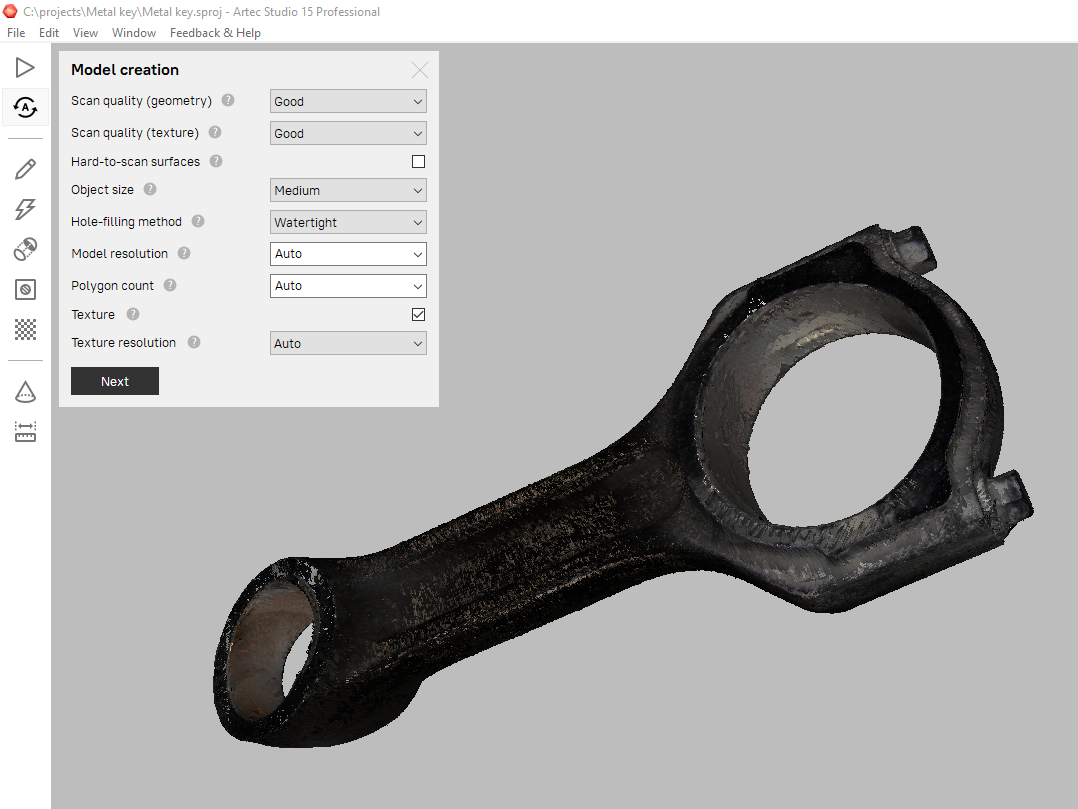Uncheck the Texture checkbox

(x=418, y=315)
